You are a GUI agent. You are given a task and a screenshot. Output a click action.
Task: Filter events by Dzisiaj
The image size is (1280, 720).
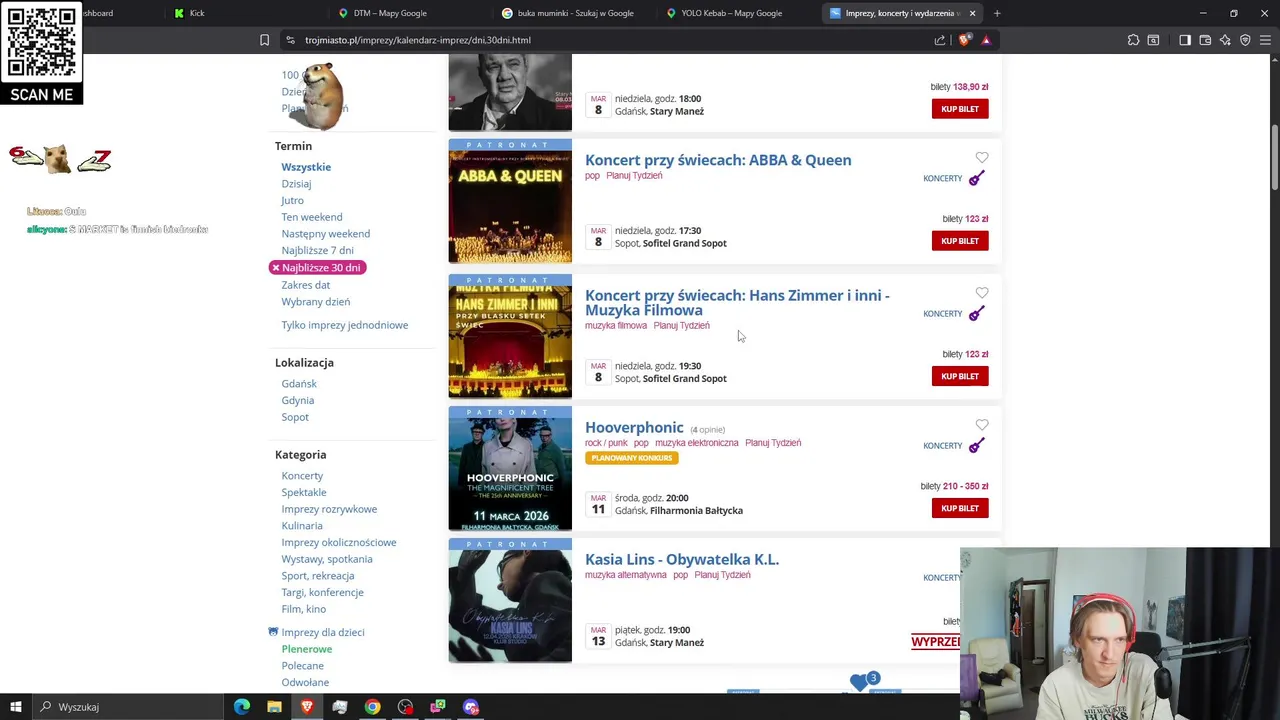coord(296,184)
